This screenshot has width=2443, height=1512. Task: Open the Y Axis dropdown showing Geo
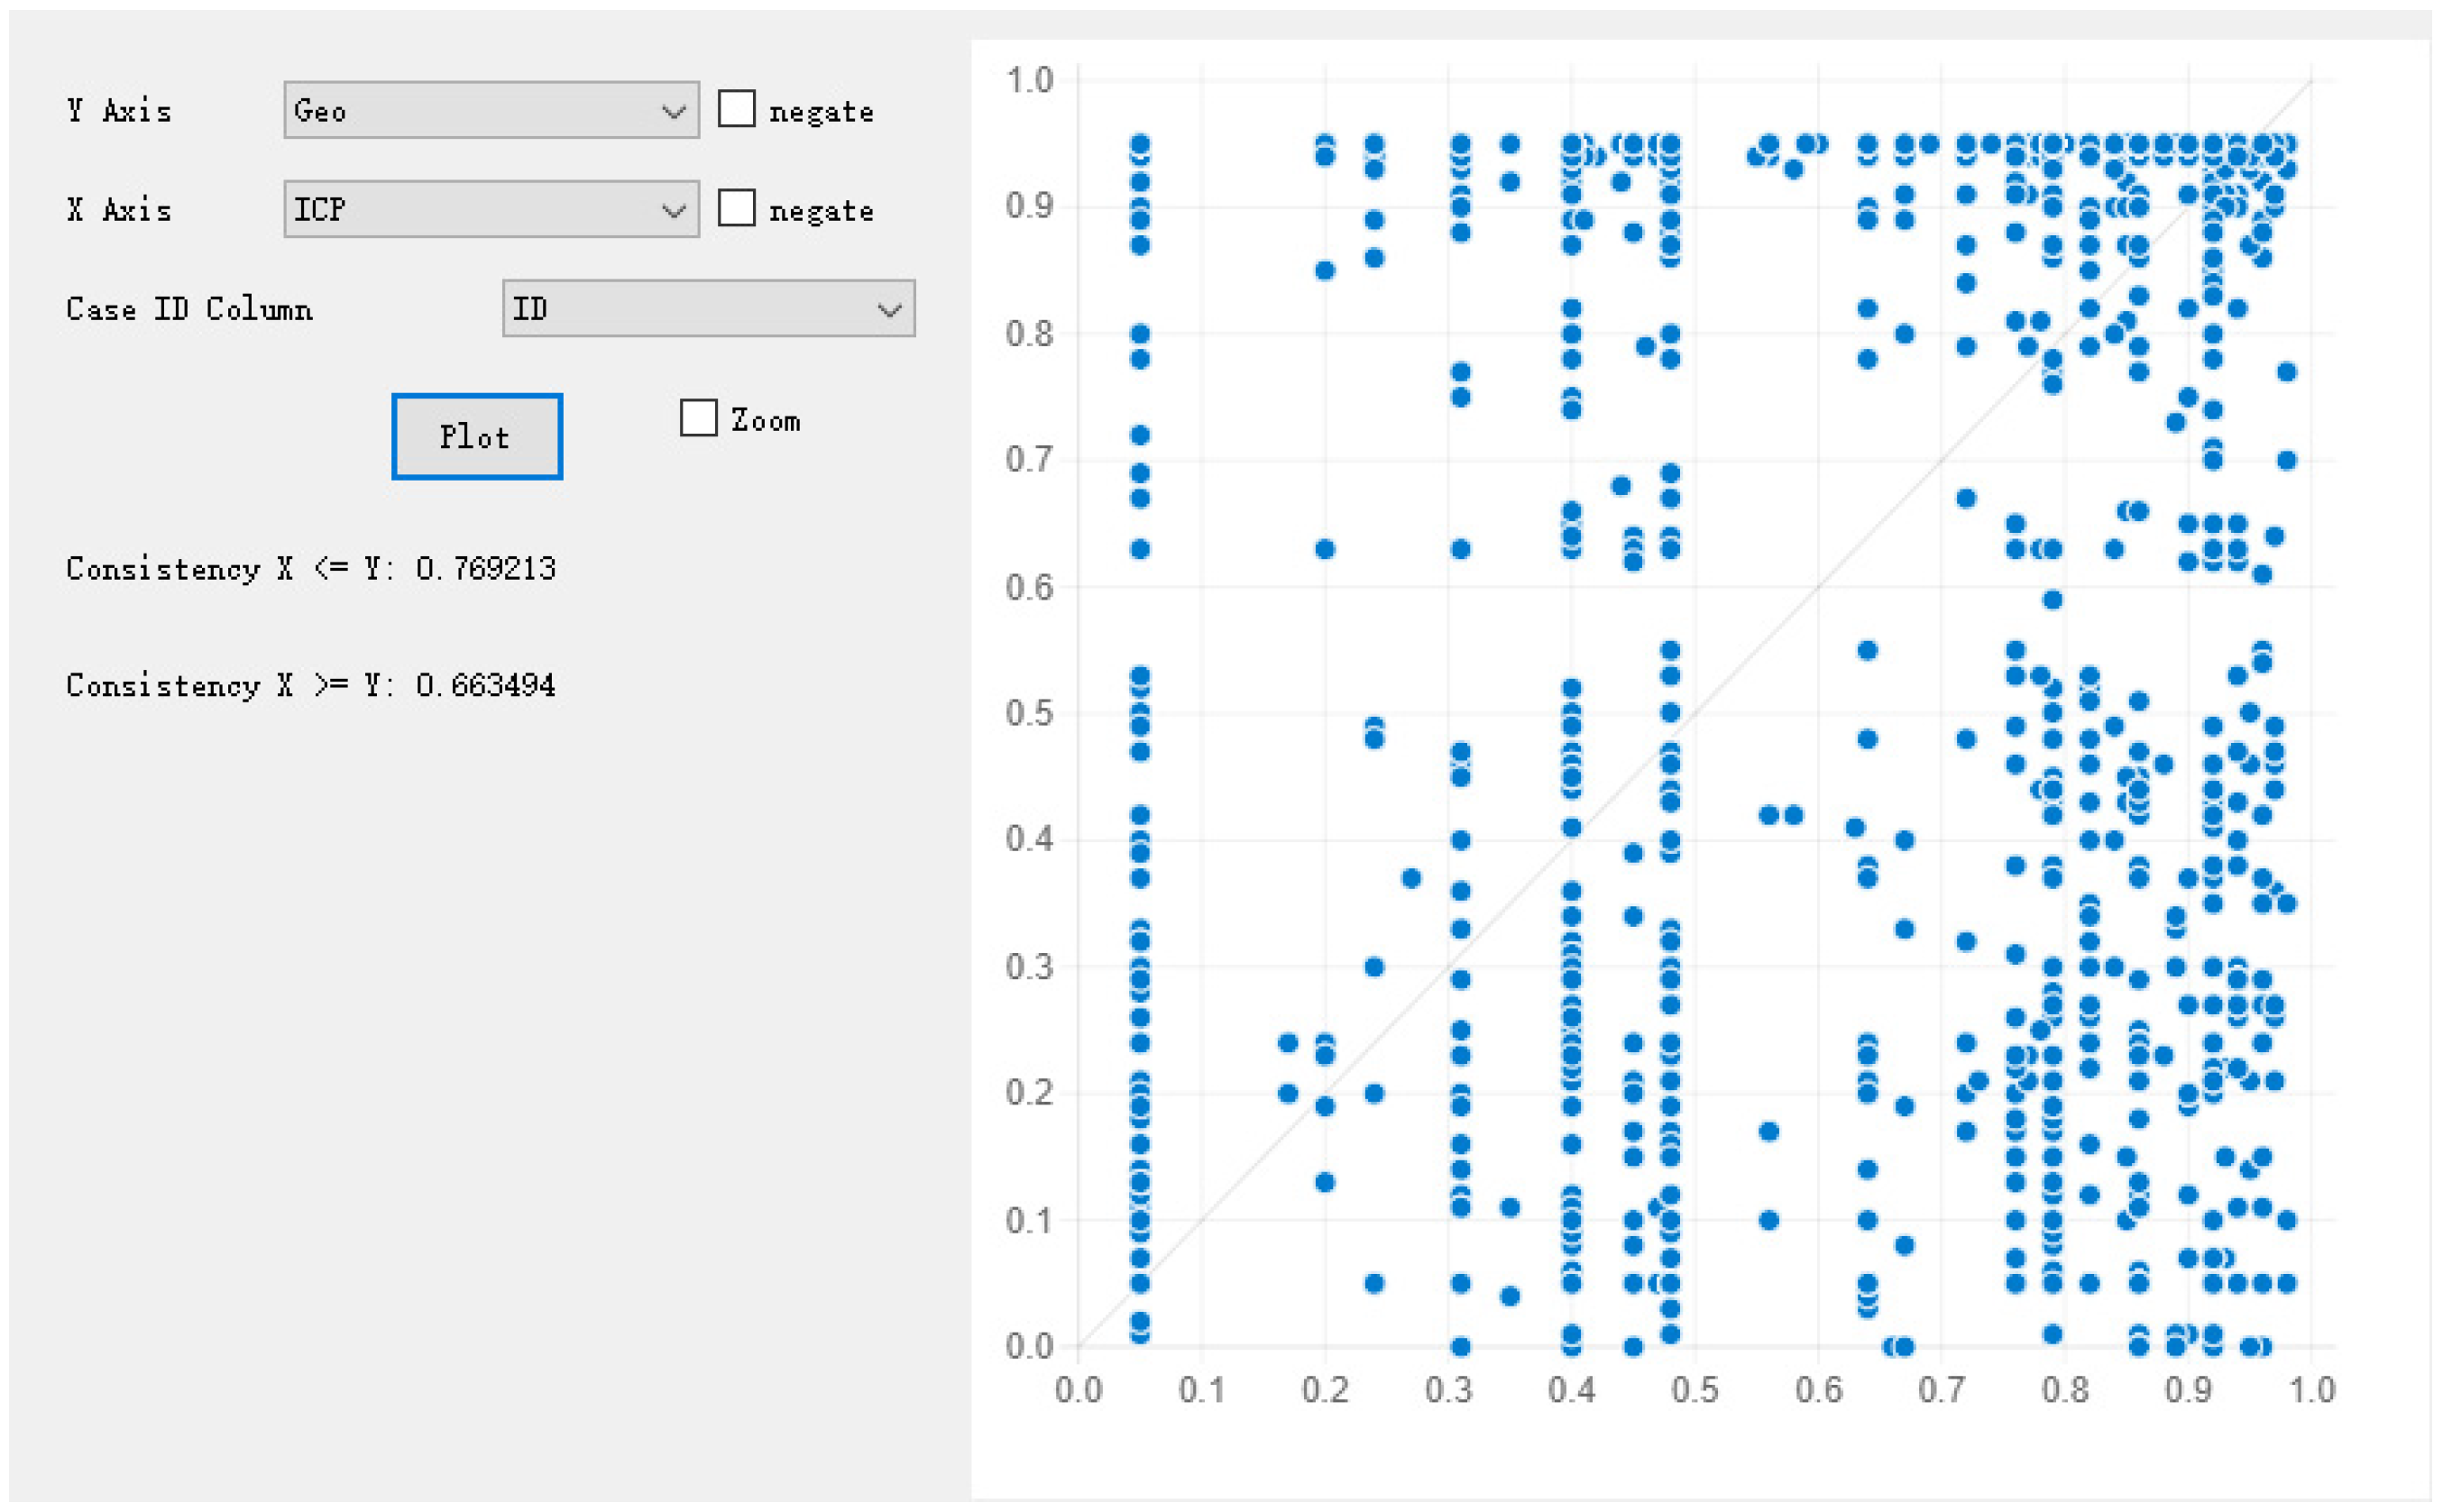[x=490, y=110]
